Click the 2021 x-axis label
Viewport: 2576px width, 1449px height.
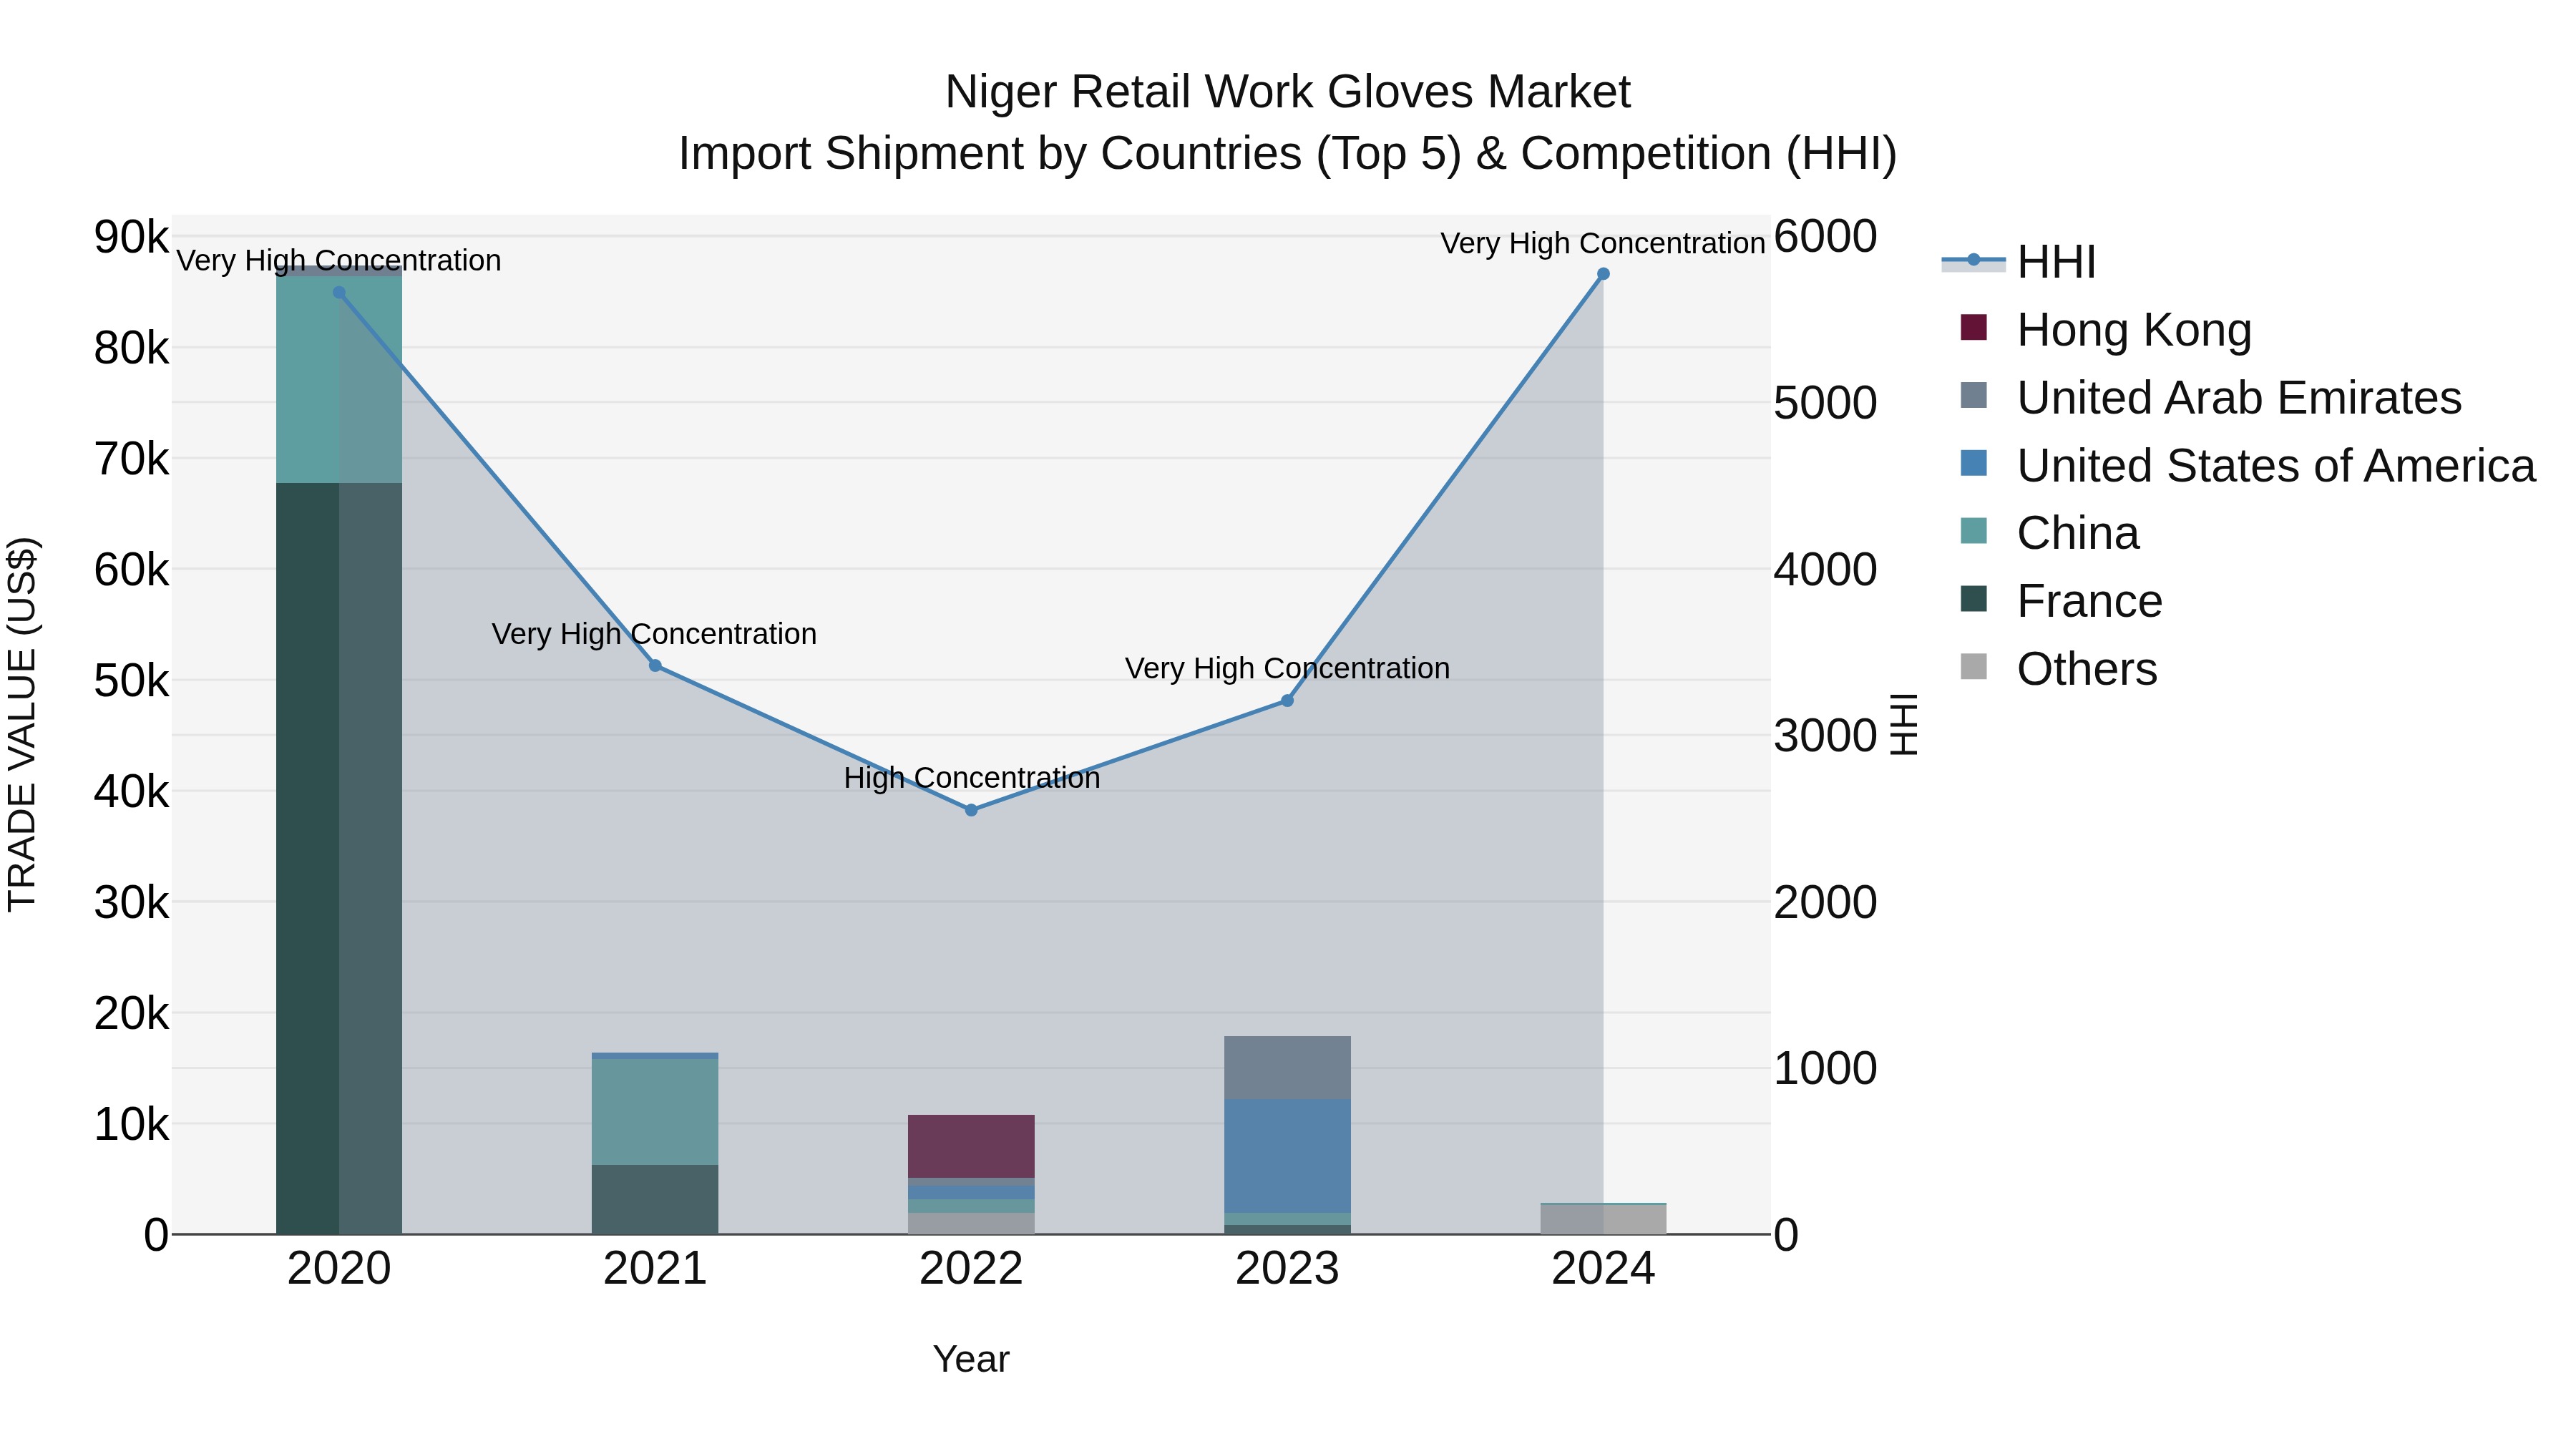point(655,1269)
